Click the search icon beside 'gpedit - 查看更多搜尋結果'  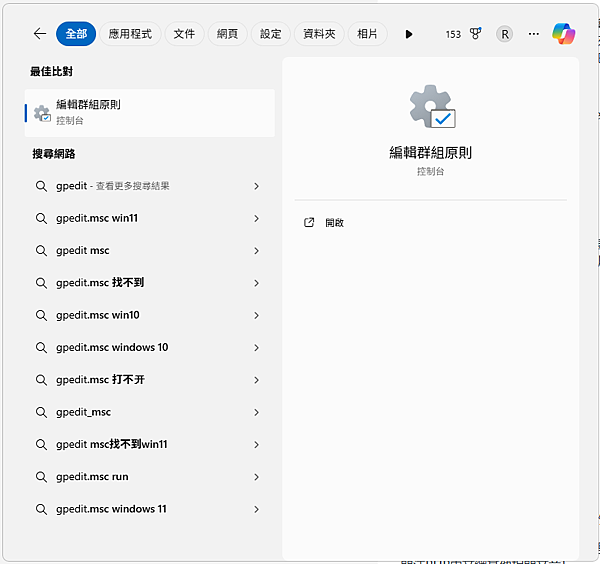pos(41,186)
